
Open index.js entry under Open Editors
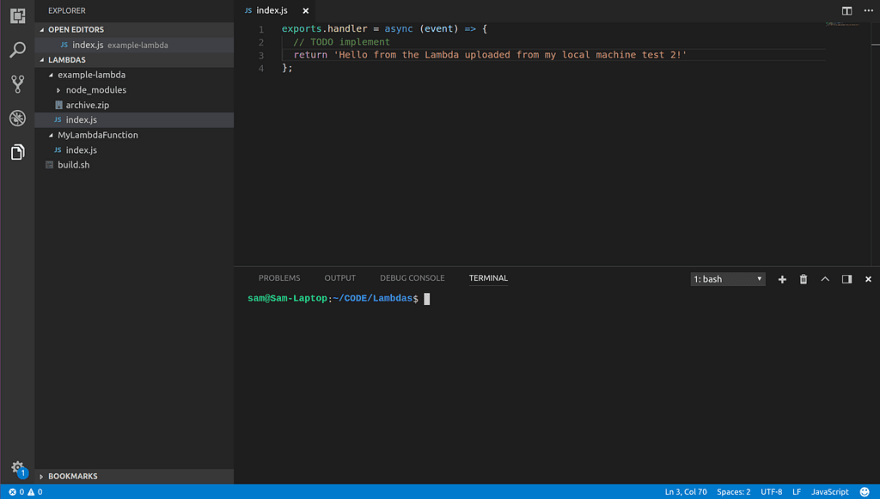134,45
